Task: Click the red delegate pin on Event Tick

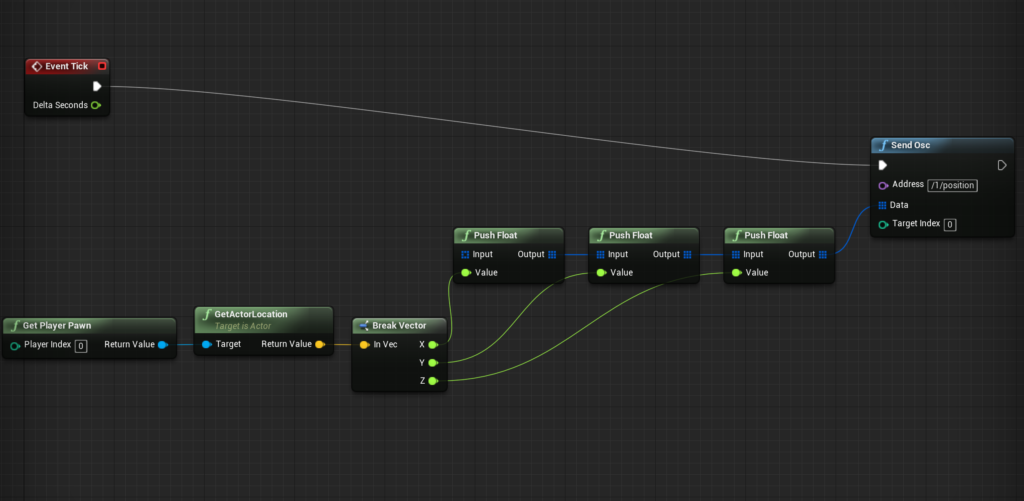Action: [102, 66]
